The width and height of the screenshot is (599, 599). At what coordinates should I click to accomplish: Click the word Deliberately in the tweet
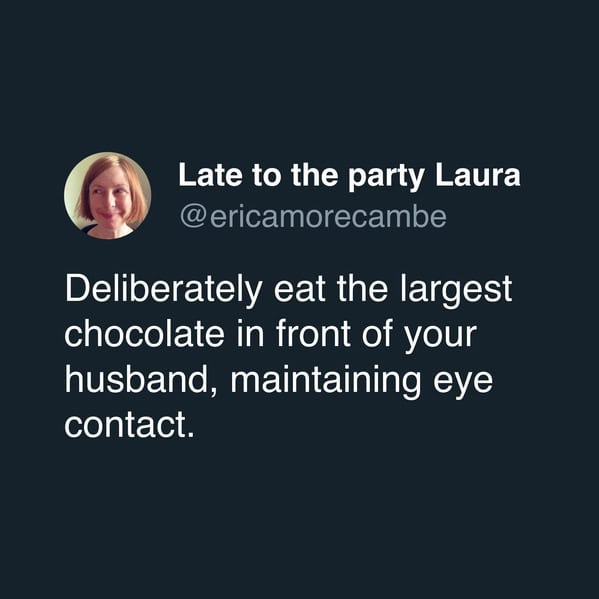coord(164,290)
